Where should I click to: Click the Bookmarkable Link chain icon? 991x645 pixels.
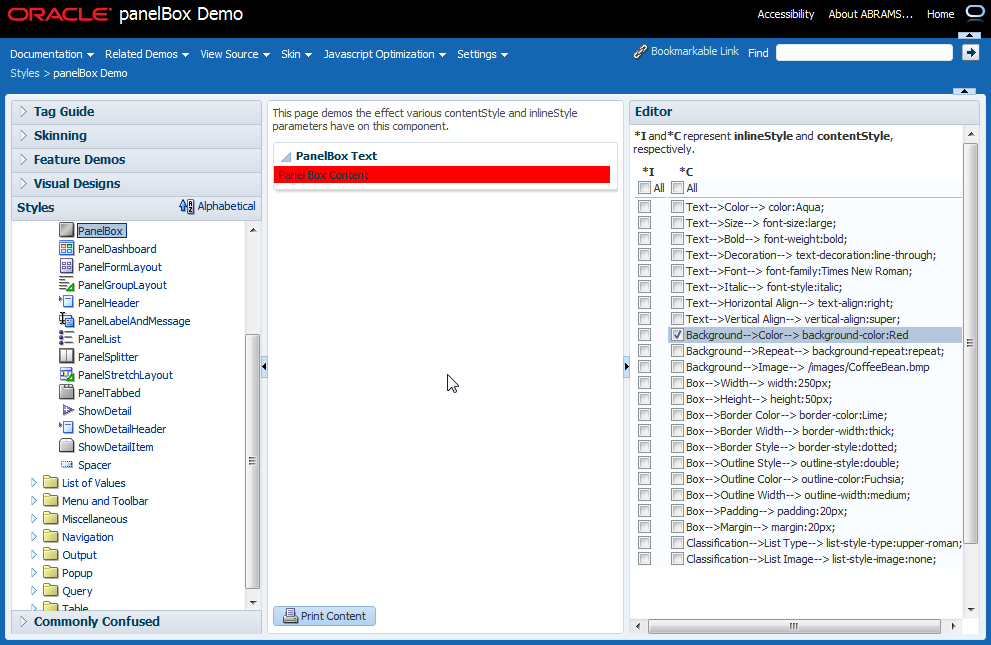640,52
